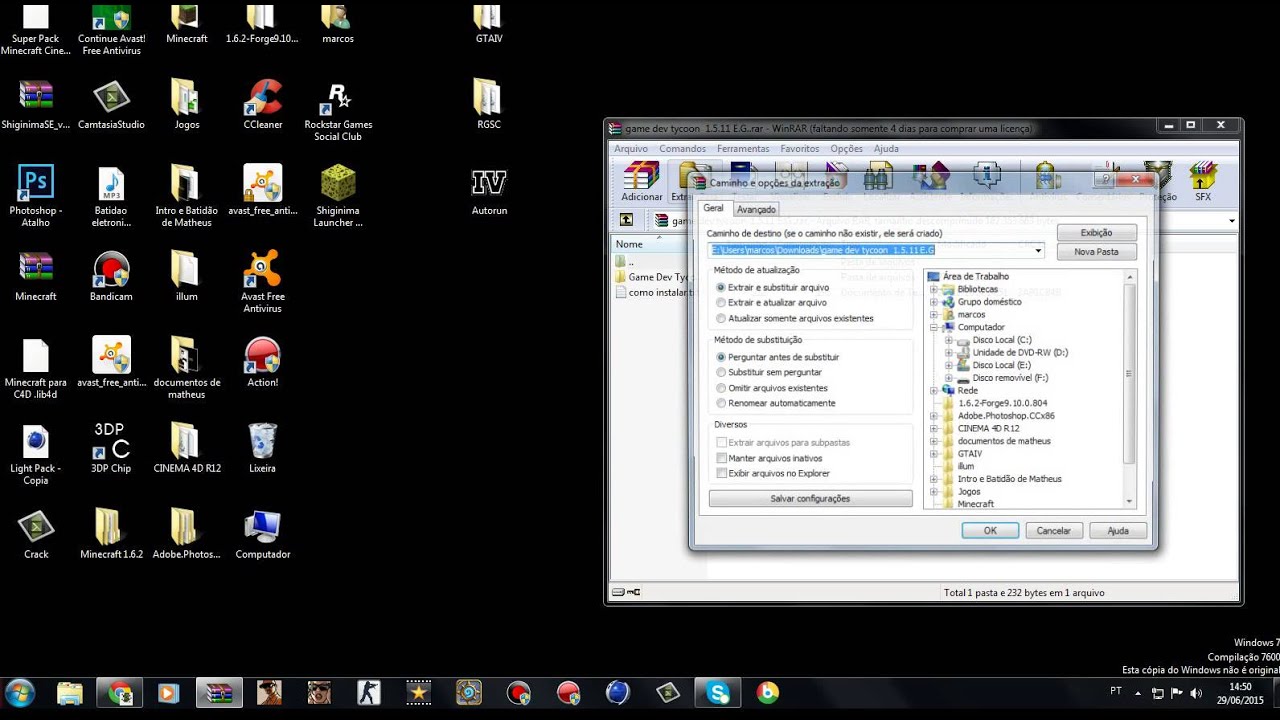This screenshot has width=1280, height=720.
Task: Expand the Disco Local (E:) node
Action: tap(949, 365)
